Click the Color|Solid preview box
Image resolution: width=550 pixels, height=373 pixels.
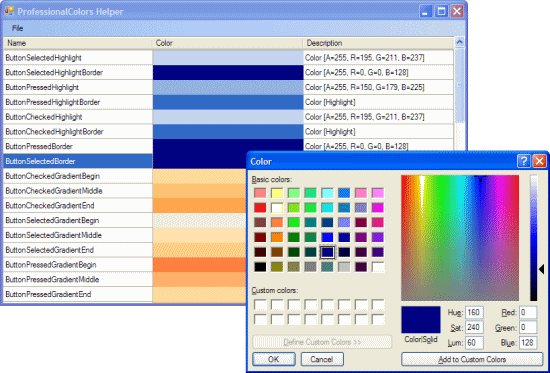tap(421, 319)
